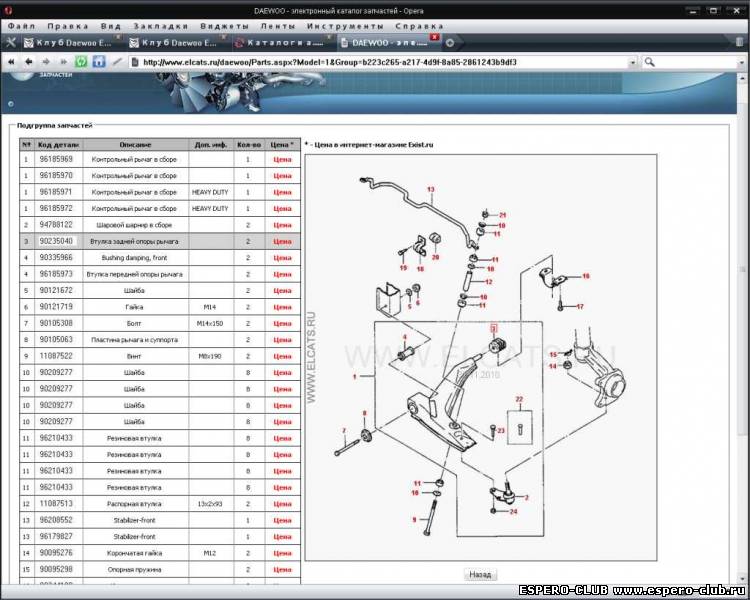
Task: Click the closed tabs trash icon
Action: click(x=739, y=42)
